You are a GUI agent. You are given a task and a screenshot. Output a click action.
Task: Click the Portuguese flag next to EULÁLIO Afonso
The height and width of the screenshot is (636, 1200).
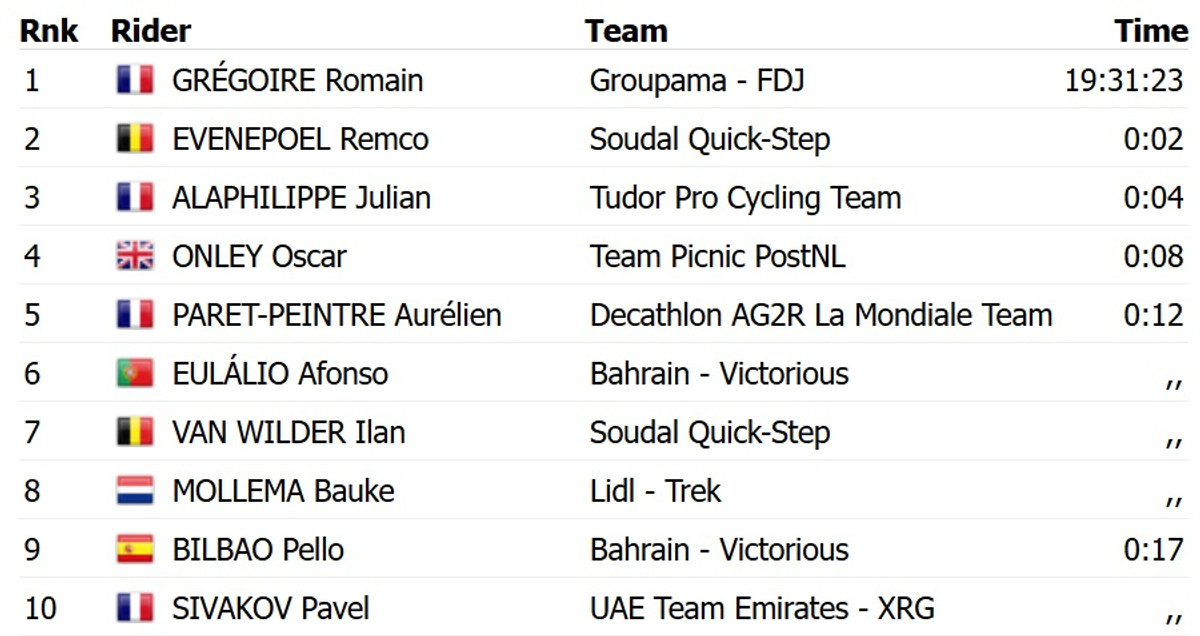click(x=135, y=374)
